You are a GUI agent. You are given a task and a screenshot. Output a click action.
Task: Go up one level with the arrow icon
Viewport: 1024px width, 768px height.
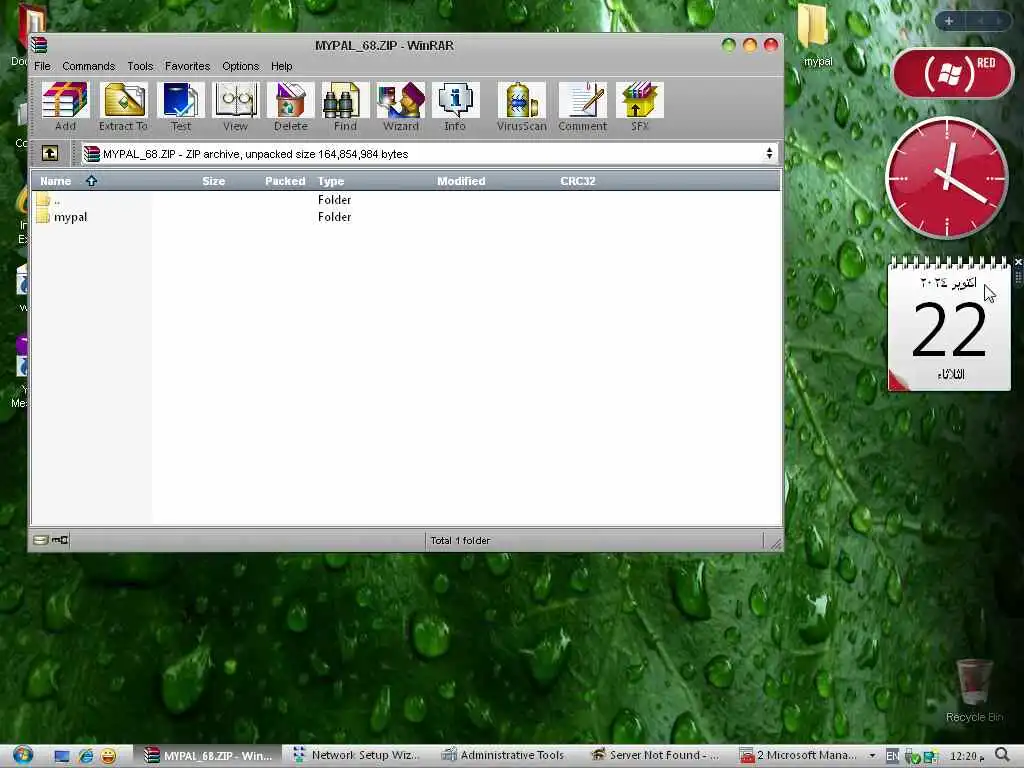point(50,153)
